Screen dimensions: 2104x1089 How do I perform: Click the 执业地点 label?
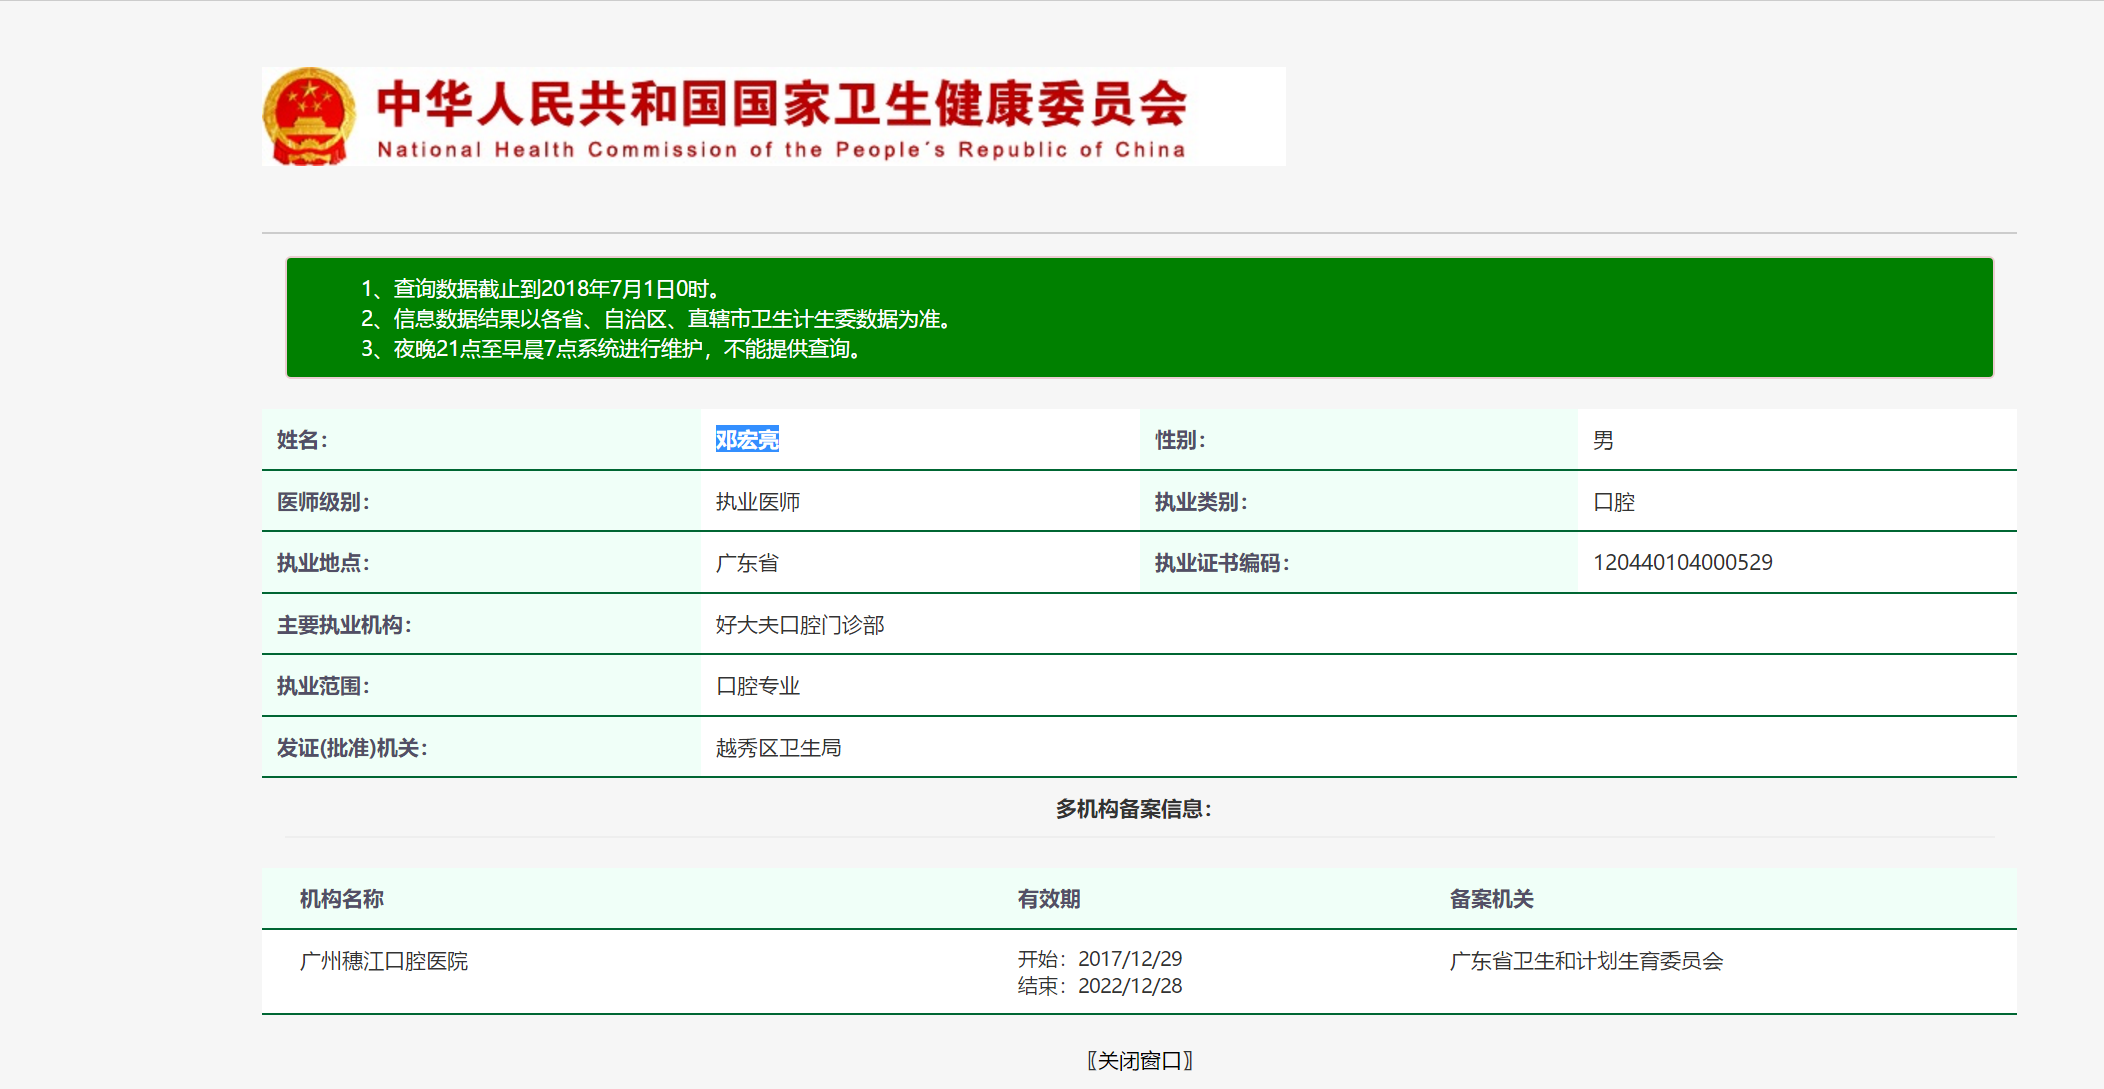click(x=323, y=563)
